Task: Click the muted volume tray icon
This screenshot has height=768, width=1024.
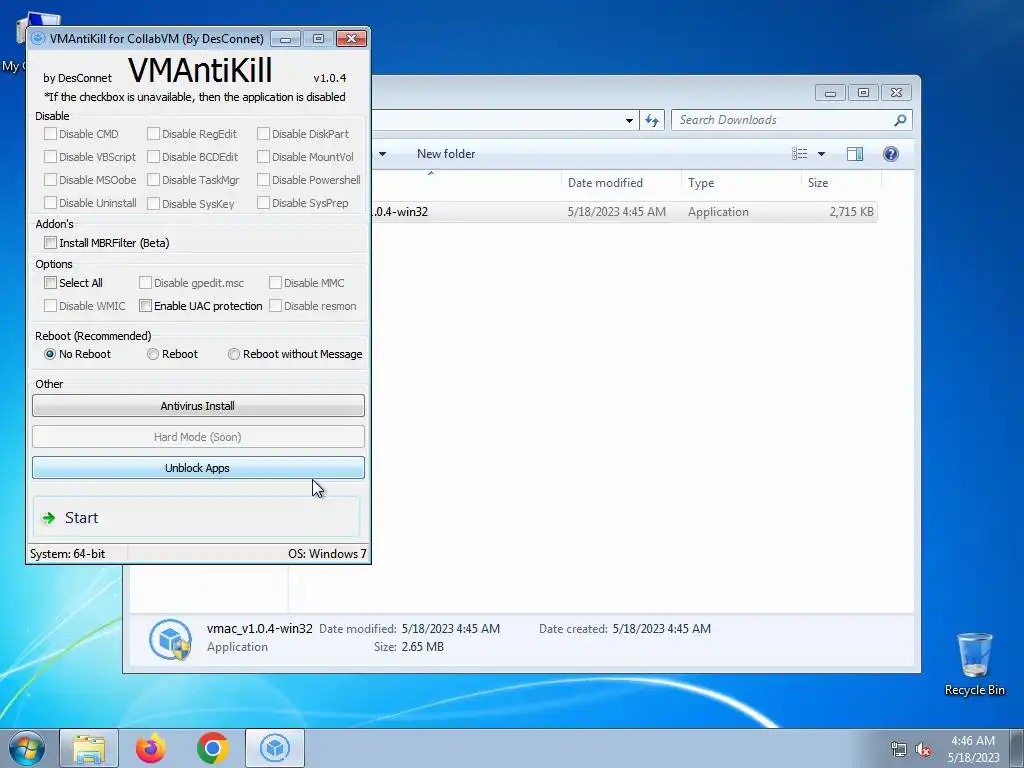Action: pos(923,749)
